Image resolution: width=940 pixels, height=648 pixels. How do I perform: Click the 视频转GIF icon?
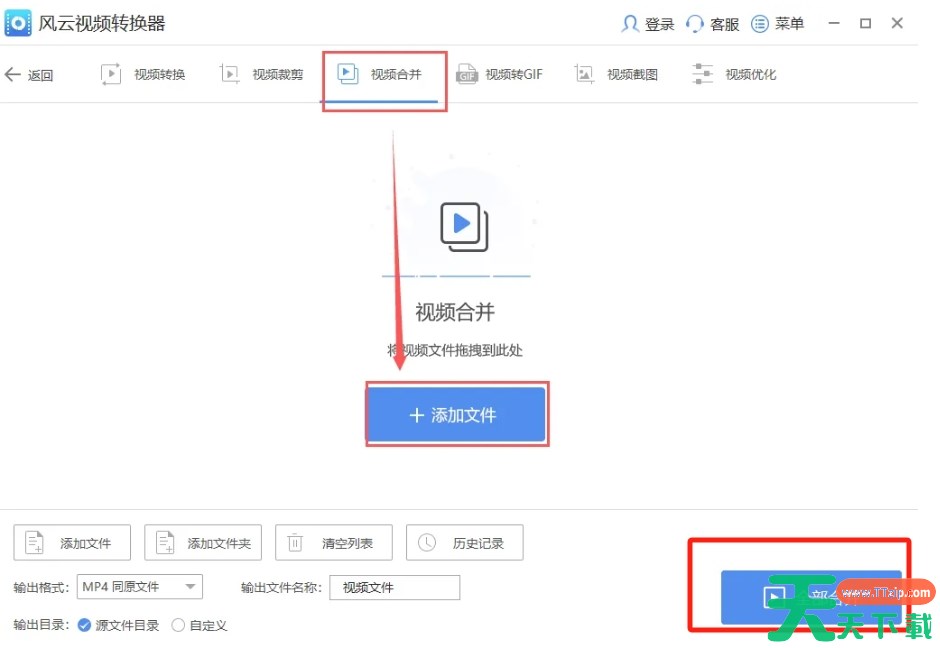coord(466,74)
